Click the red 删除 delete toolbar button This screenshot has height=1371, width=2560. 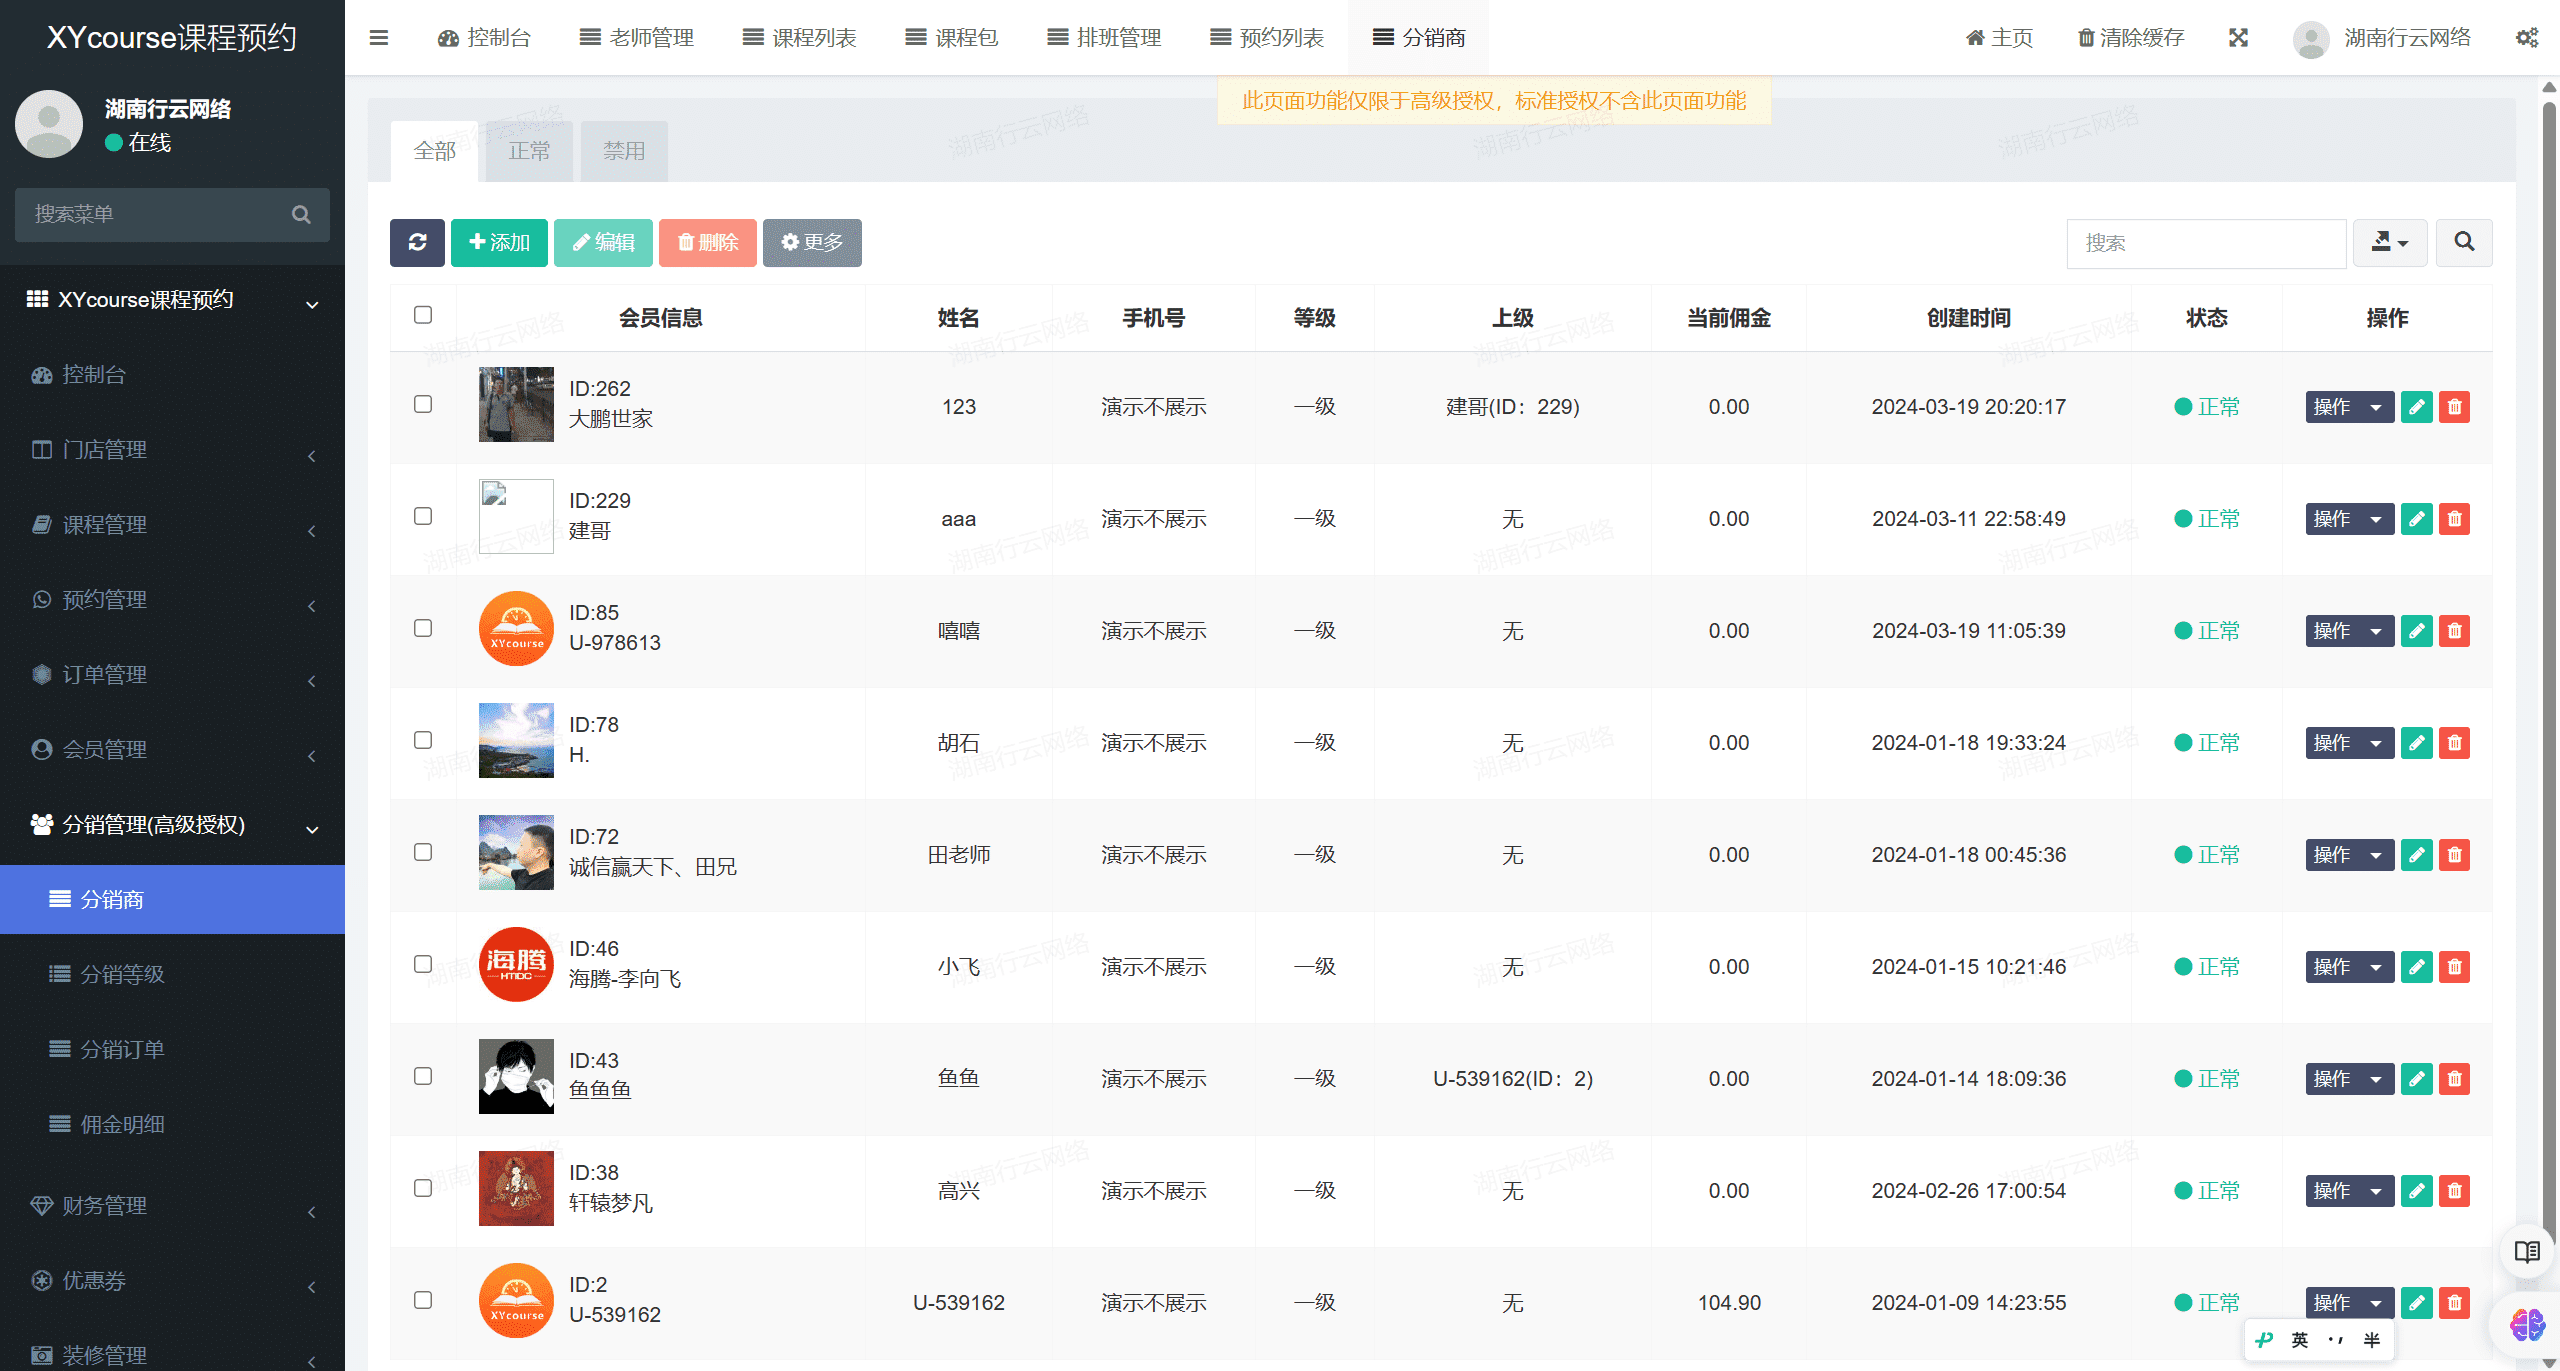pos(708,243)
